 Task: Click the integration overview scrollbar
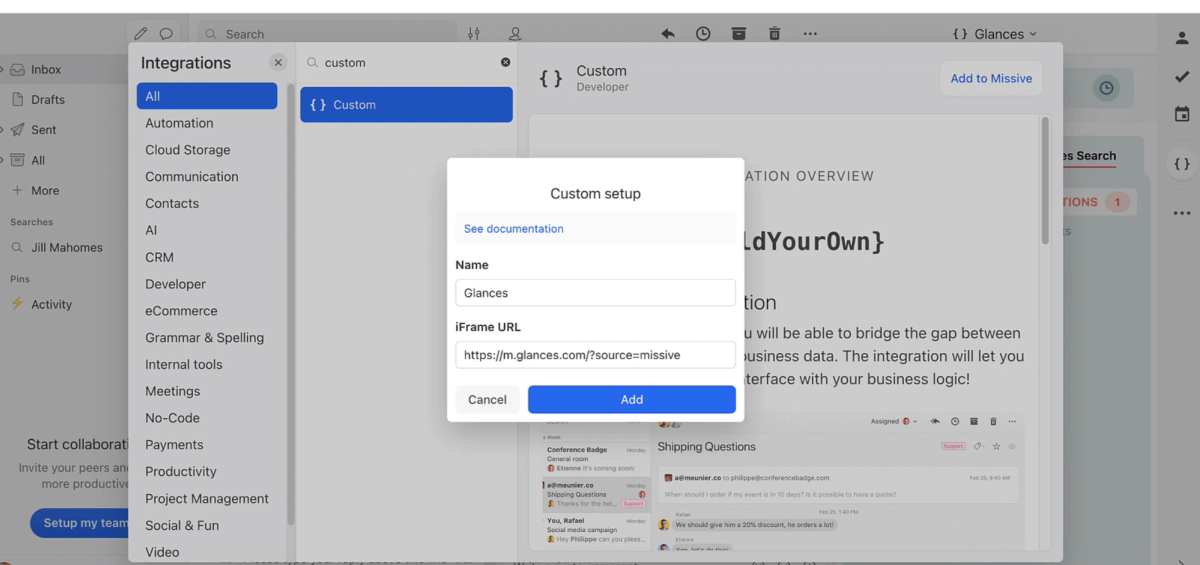click(x=1046, y=180)
